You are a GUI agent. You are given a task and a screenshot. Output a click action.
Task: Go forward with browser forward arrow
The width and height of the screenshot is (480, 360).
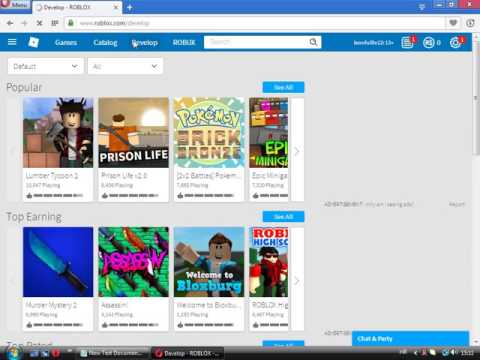(25, 23)
